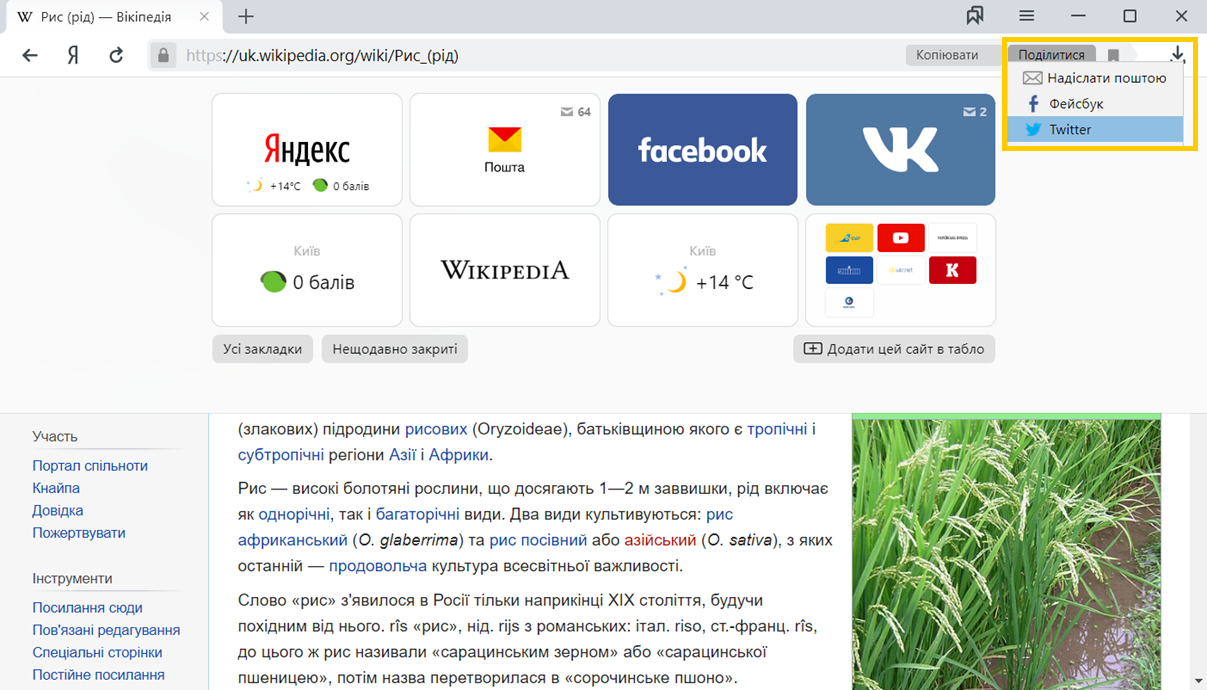The width and height of the screenshot is (1207, 690).
Task: Open the browser hamburger menu
Action: click(x=1027, y=16)
